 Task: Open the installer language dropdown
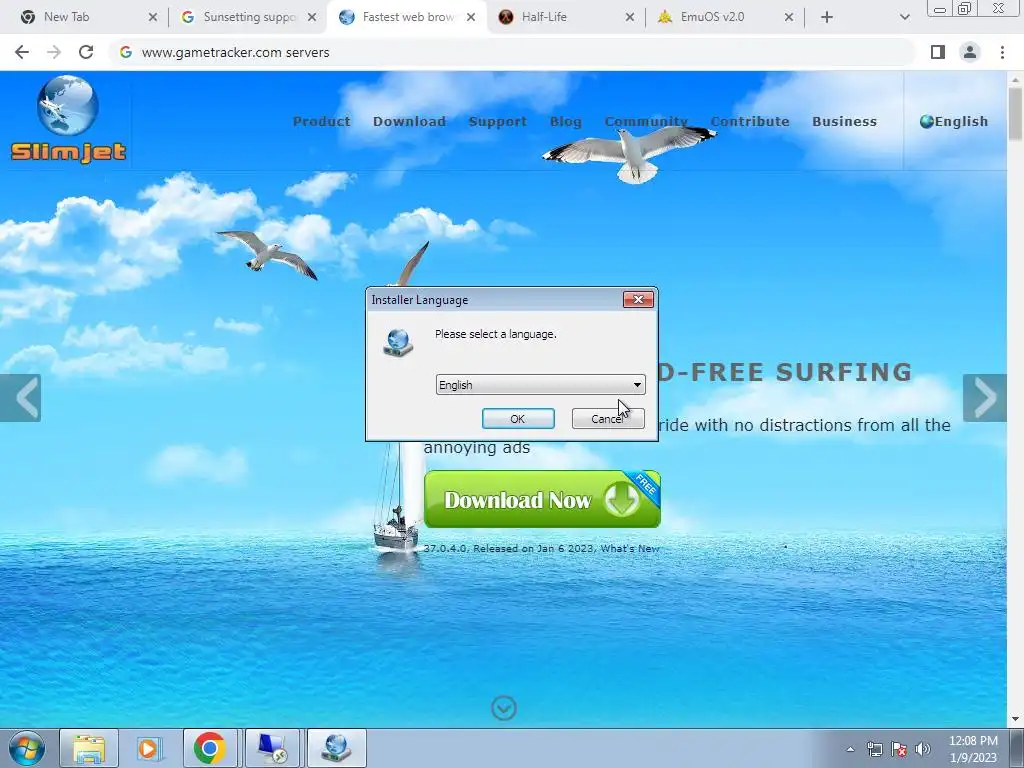(540, 385)
